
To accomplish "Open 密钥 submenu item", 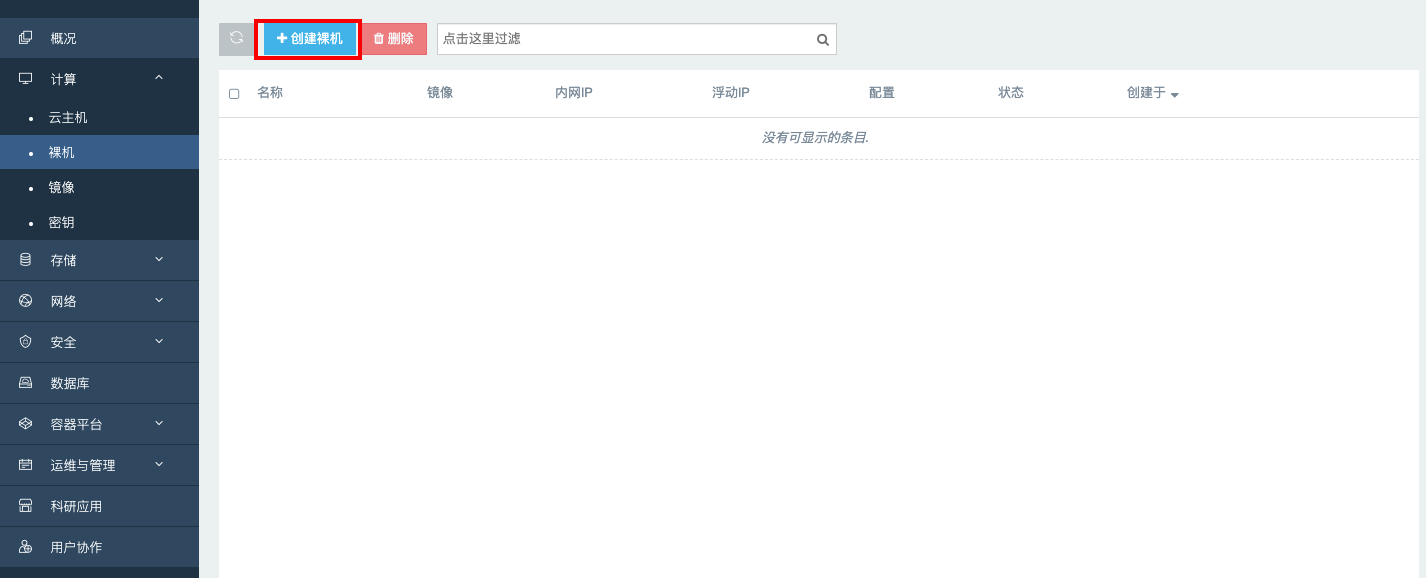I will coord(99,222).
